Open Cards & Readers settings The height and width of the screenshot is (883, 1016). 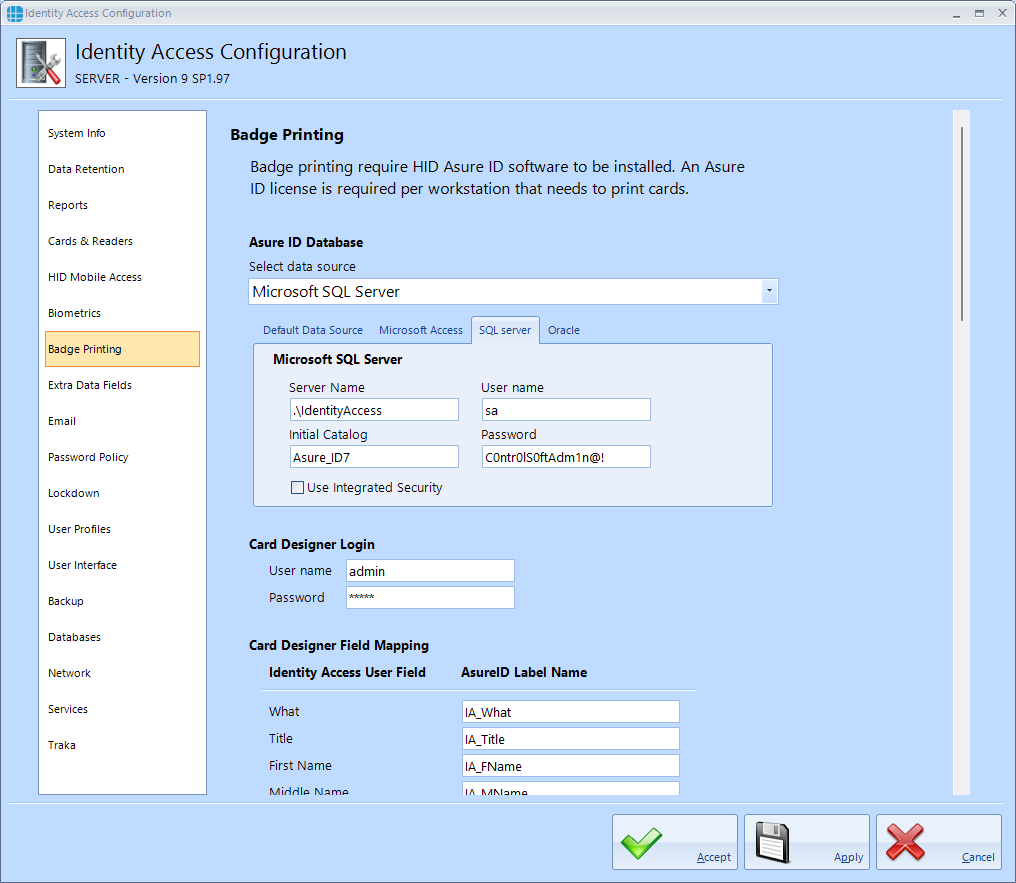click(x=122, y=241)
